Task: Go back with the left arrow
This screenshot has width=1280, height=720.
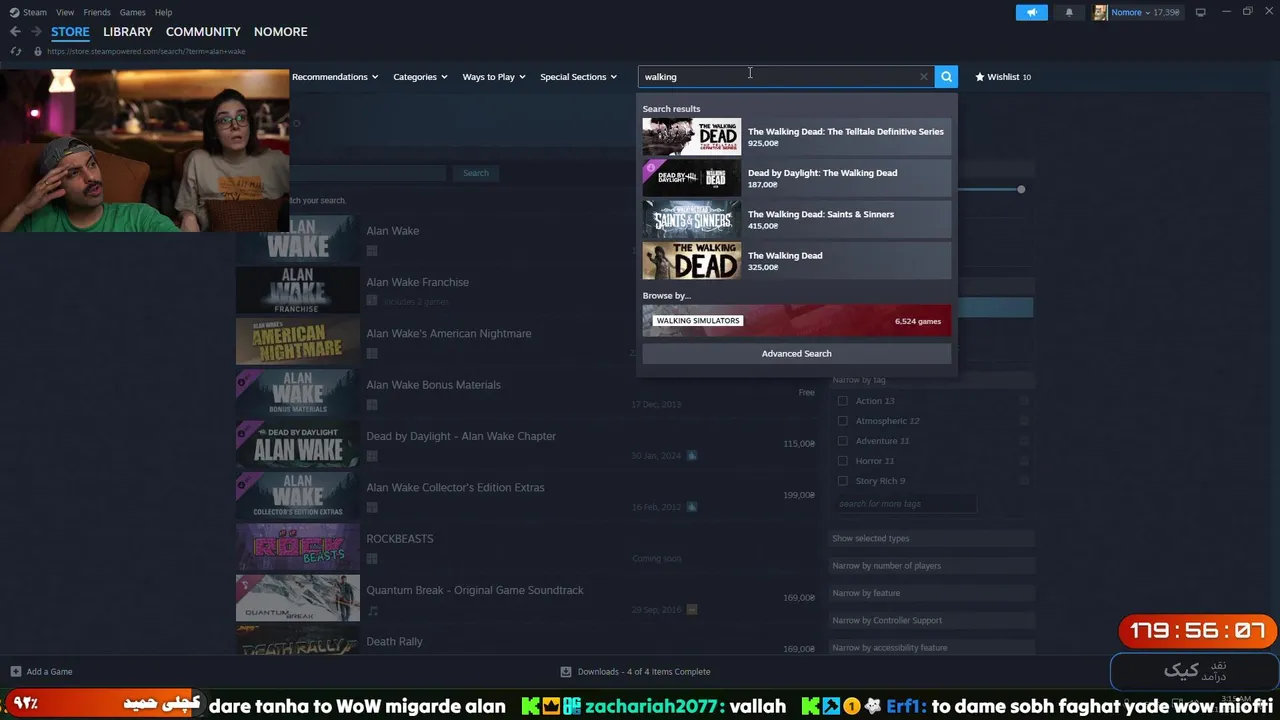Action: (15, 32)
